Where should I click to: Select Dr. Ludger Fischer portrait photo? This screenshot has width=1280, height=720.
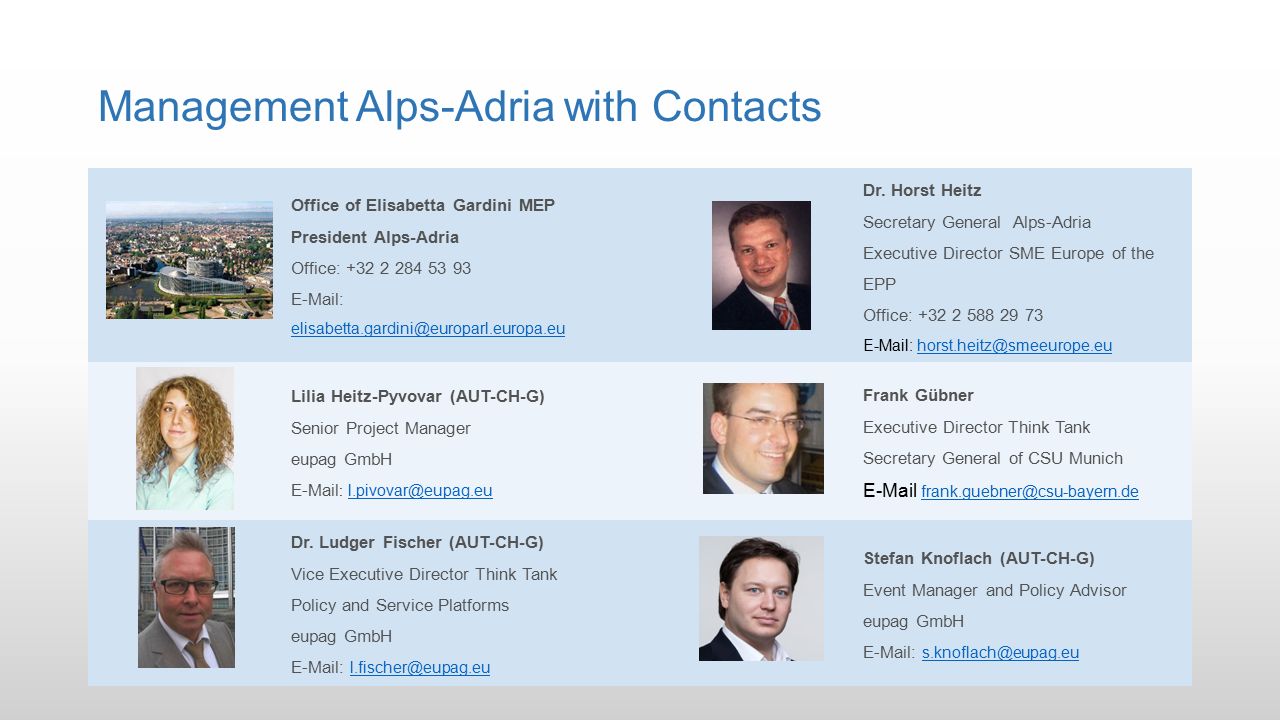pos(186,597)
